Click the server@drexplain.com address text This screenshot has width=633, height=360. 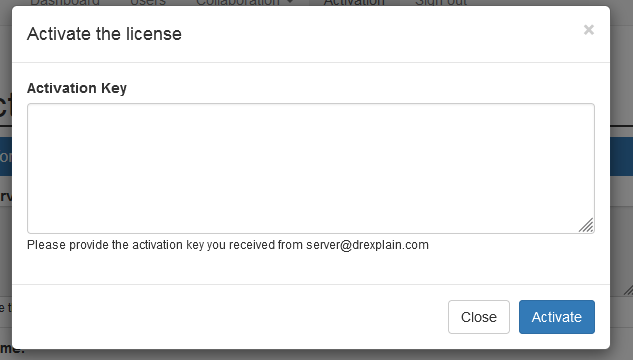367,245
